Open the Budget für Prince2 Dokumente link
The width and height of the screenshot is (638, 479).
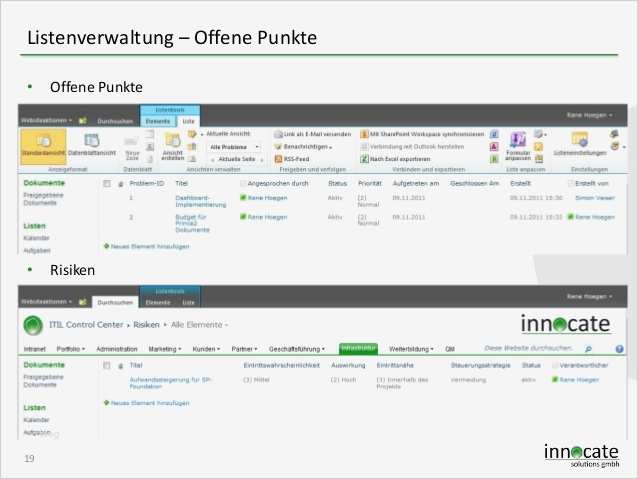(x=192, y=223)
